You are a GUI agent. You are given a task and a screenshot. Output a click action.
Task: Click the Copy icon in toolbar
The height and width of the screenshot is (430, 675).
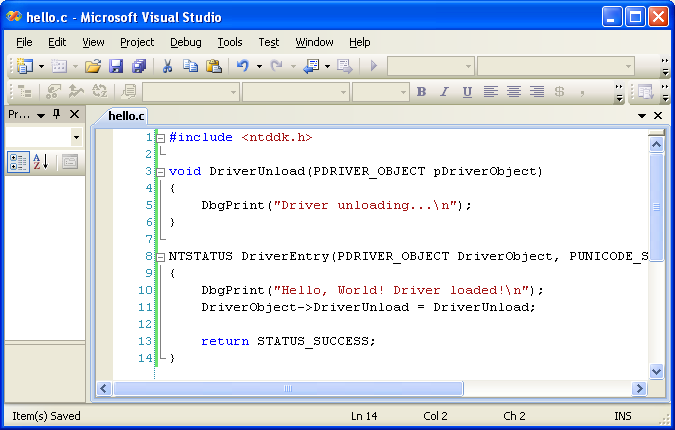coord(190,66)
